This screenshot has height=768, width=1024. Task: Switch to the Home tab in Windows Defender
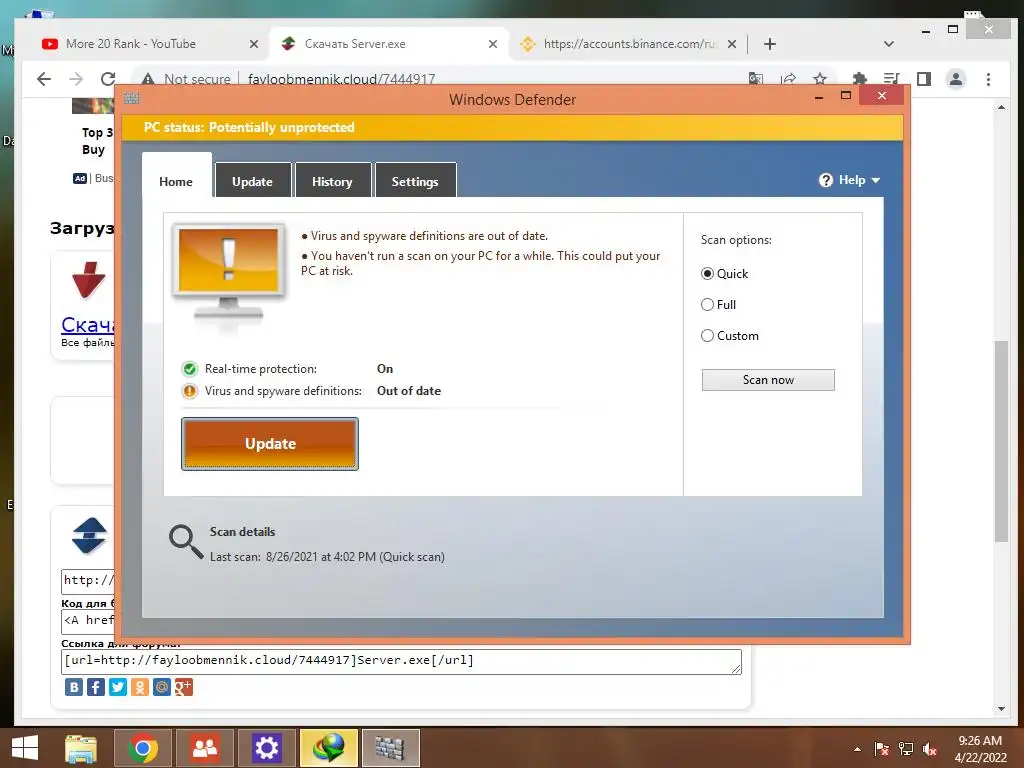(x=176, y=181)
